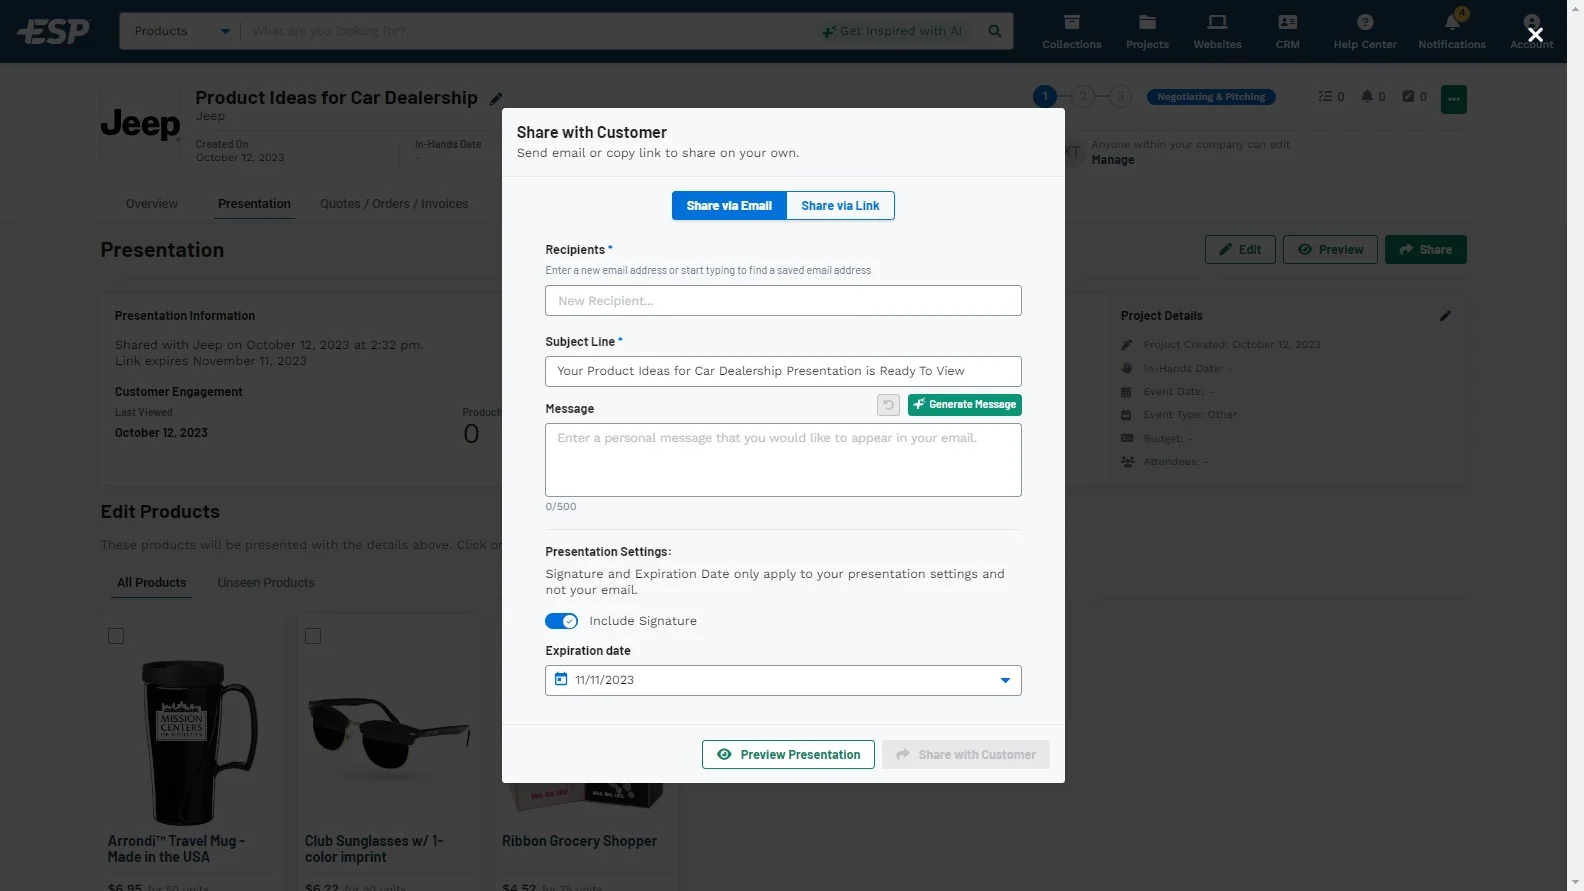Check the Arrondi Travel Mug checkbox
The image size is (1584, 891).
116,636
